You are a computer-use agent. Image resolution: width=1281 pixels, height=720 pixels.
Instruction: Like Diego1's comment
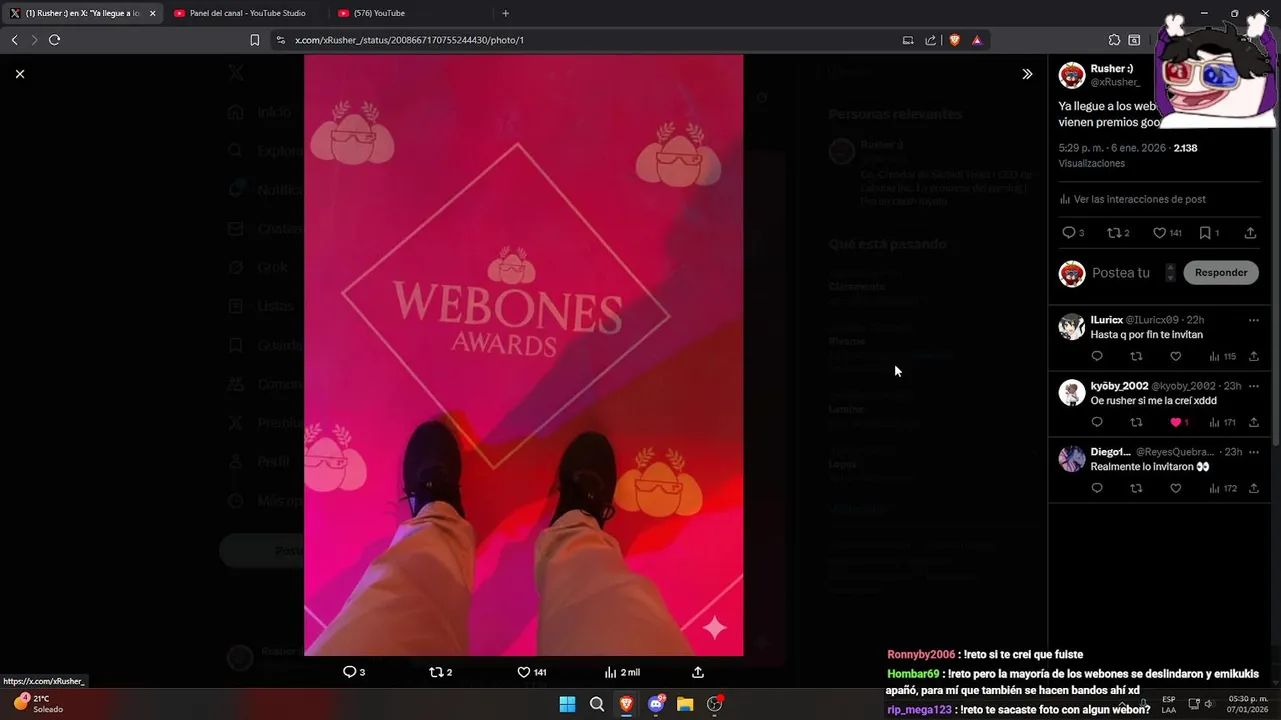[1176, 488]
